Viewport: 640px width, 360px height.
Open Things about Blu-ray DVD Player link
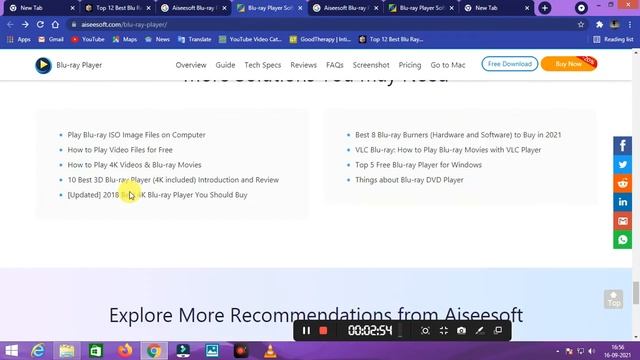(x=409, y=180)
